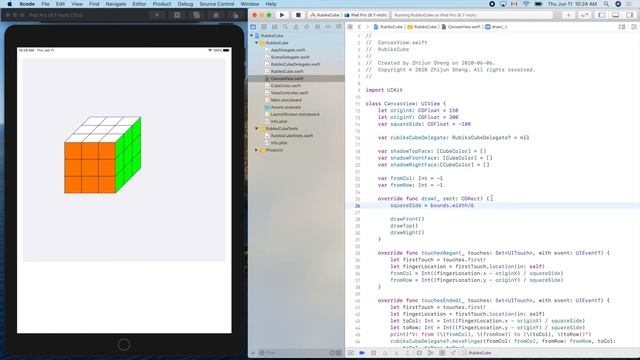Show the Breakpoint navigator
The width and height of the screenshot is (640, 360).
(328, 27)
